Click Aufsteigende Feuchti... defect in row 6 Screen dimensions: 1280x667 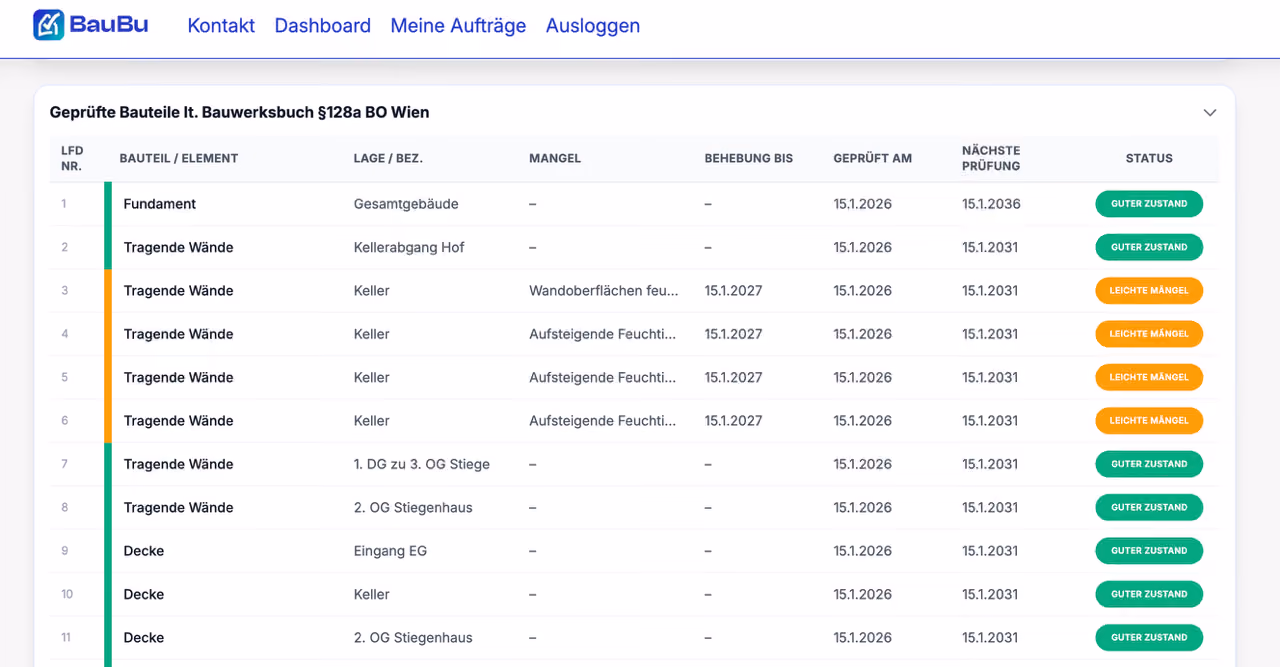point(603,421)
